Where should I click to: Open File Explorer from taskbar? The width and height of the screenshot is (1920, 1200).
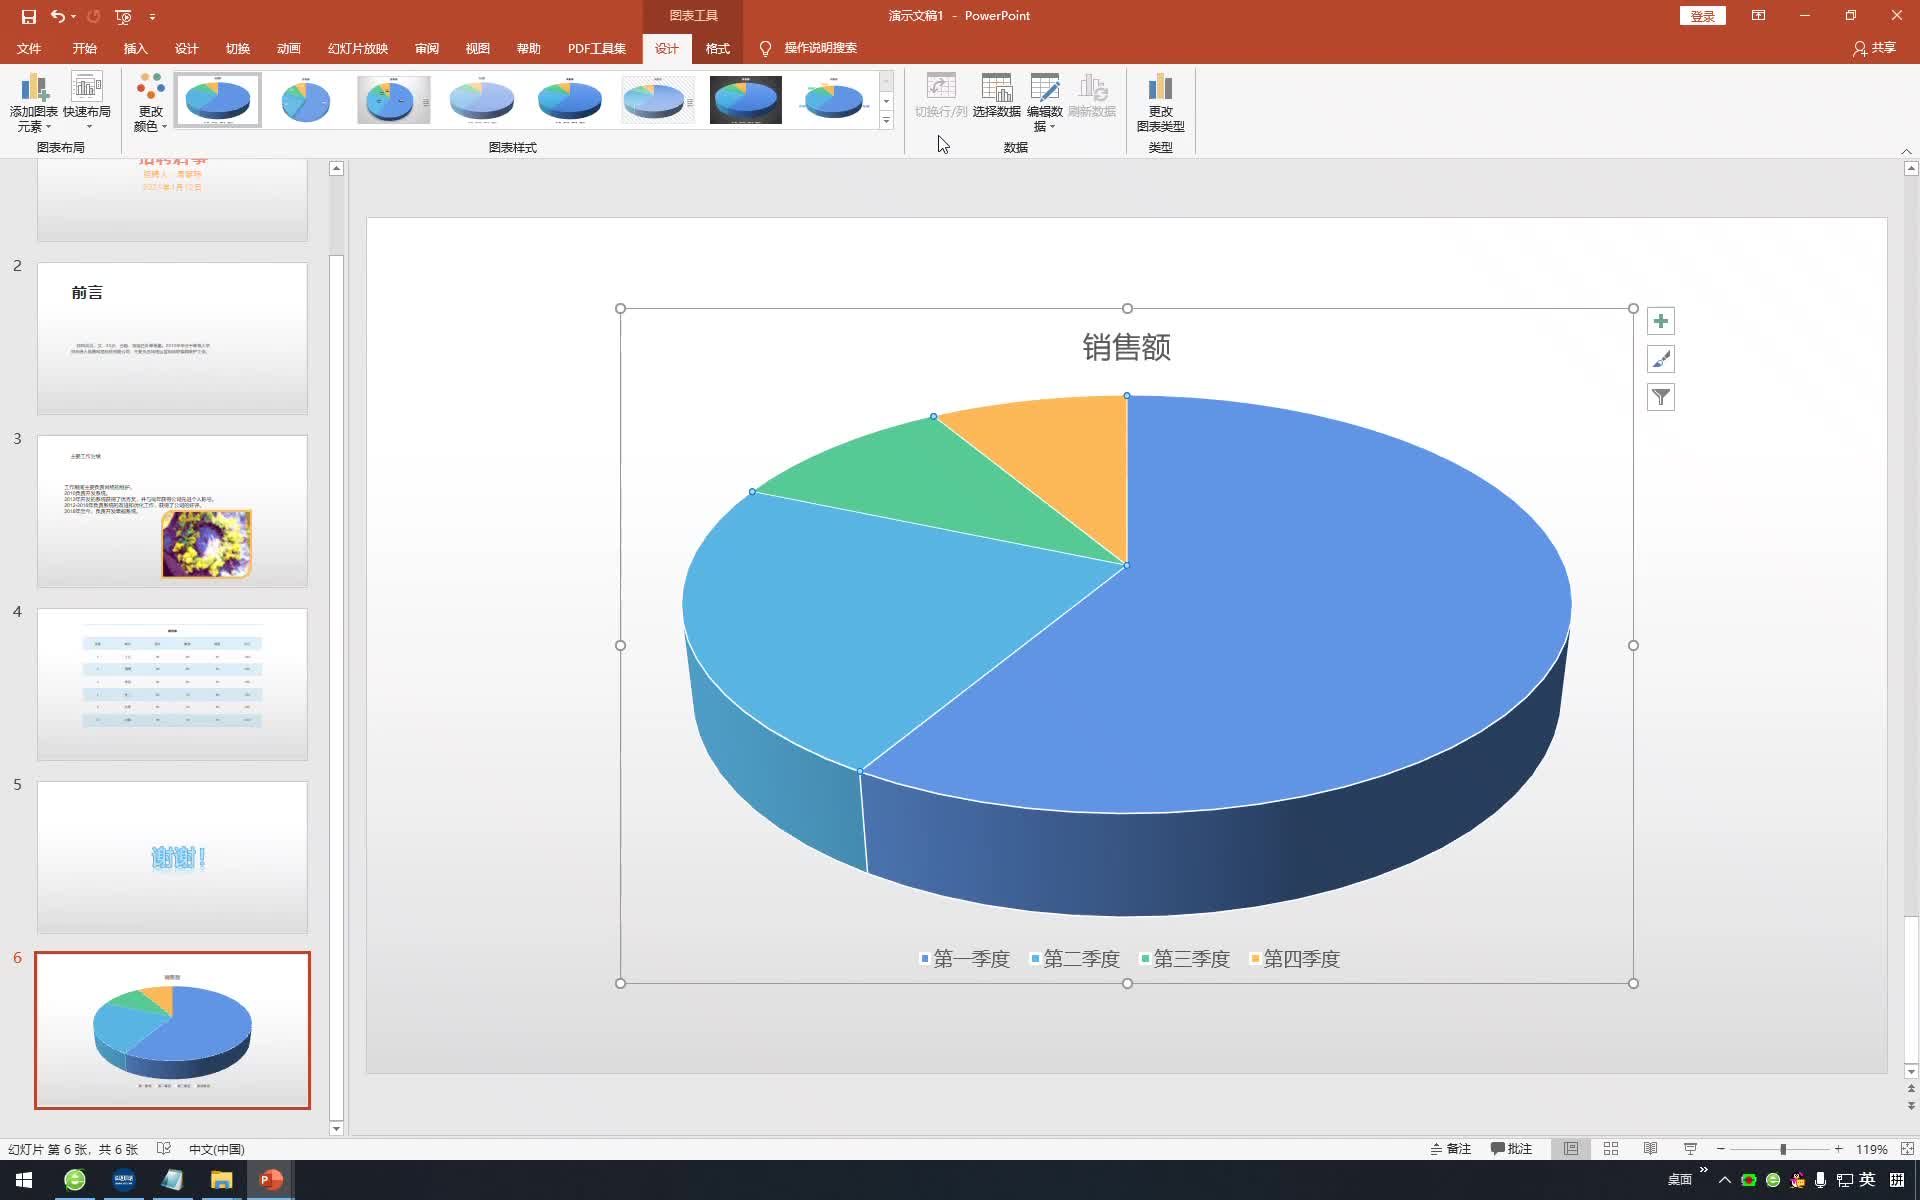(221, 1180)
